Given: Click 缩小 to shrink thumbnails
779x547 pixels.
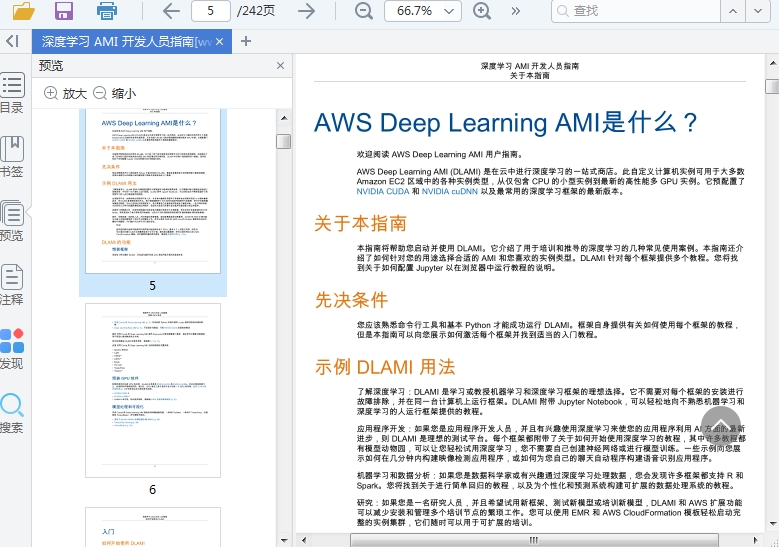Looking at the screenshot, I should (x=115, y=93).
